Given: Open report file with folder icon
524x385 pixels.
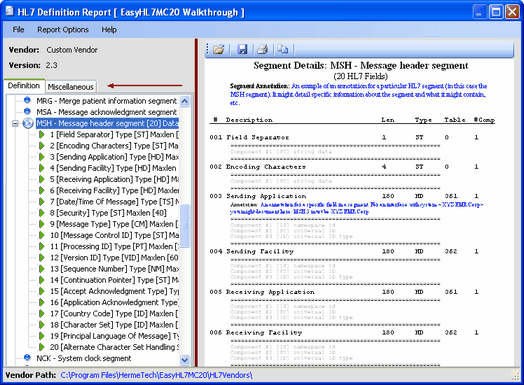Looking at the screenshot, I should click(219, 49).
